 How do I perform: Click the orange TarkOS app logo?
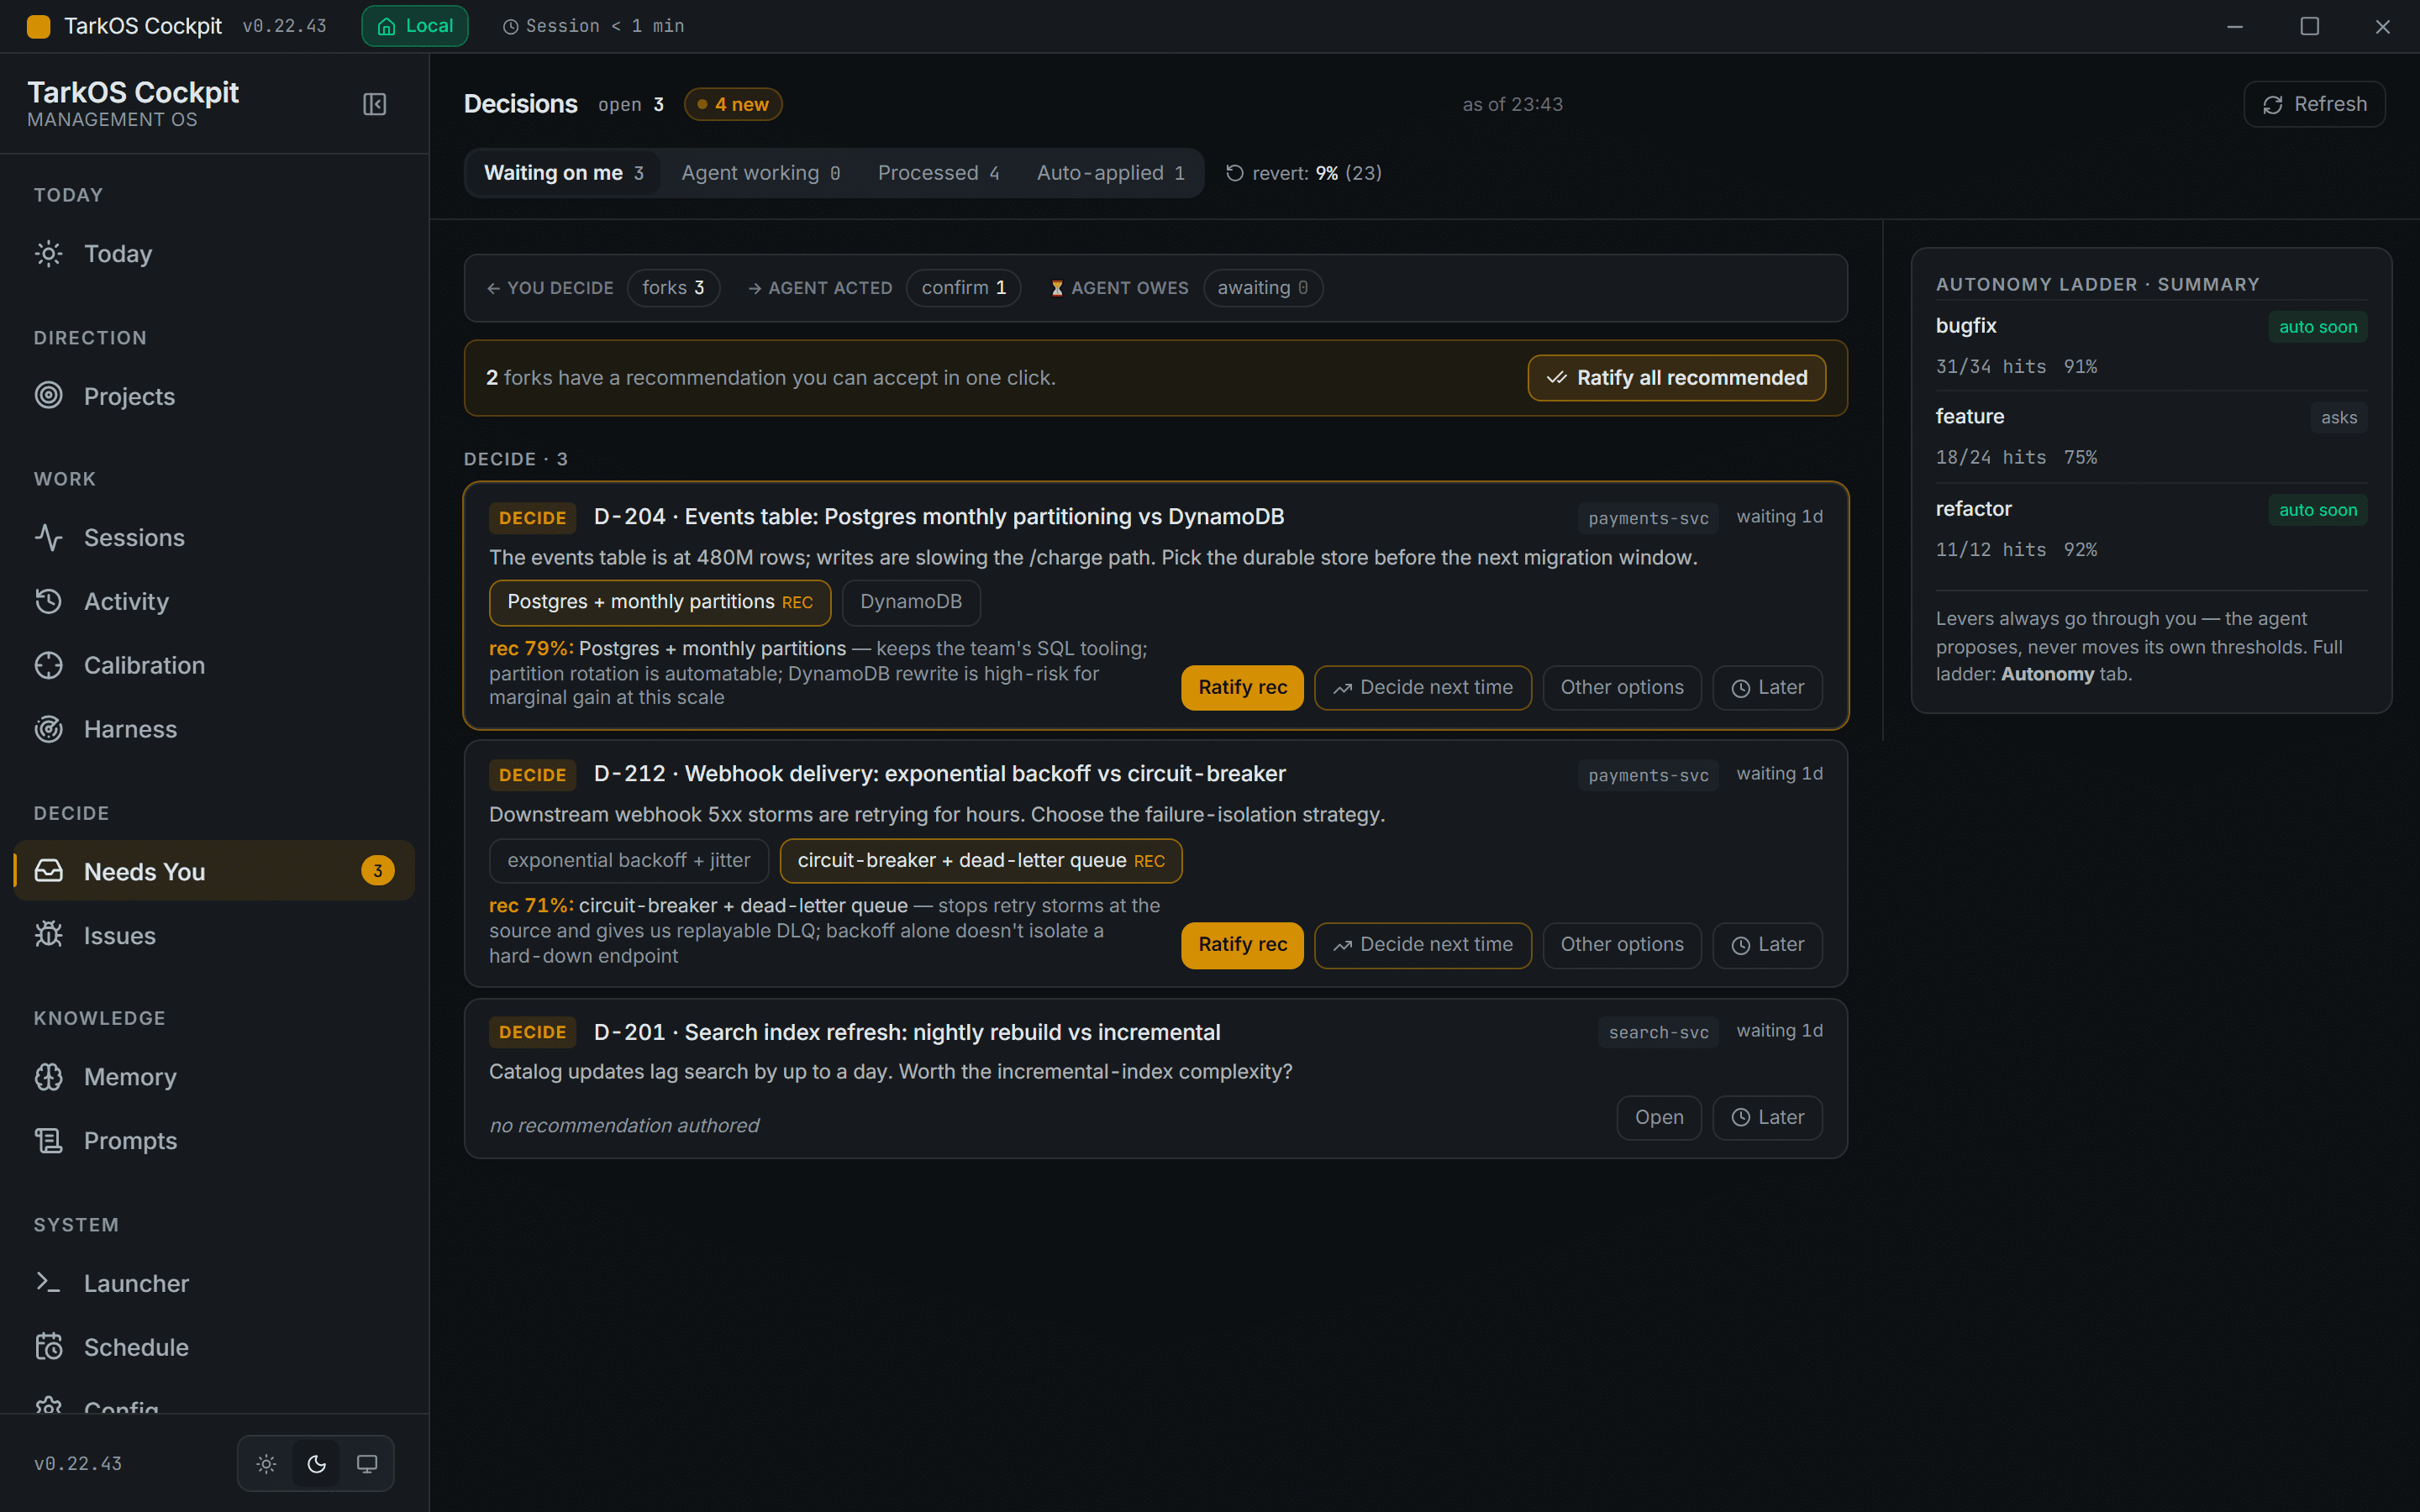[38, 26]
